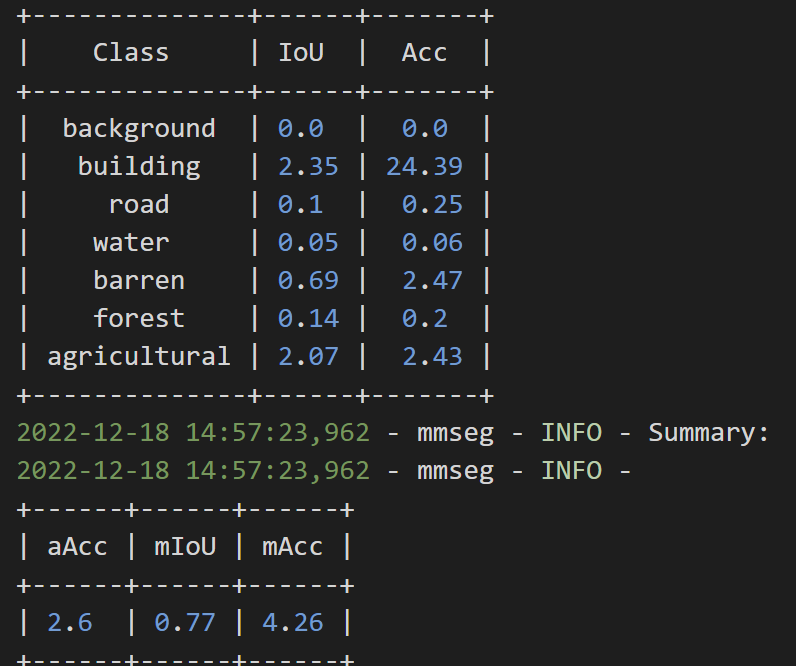
Task: Click the agricultural IoU value 2.07
Action: pyautogui.click(x=308, y=356)
